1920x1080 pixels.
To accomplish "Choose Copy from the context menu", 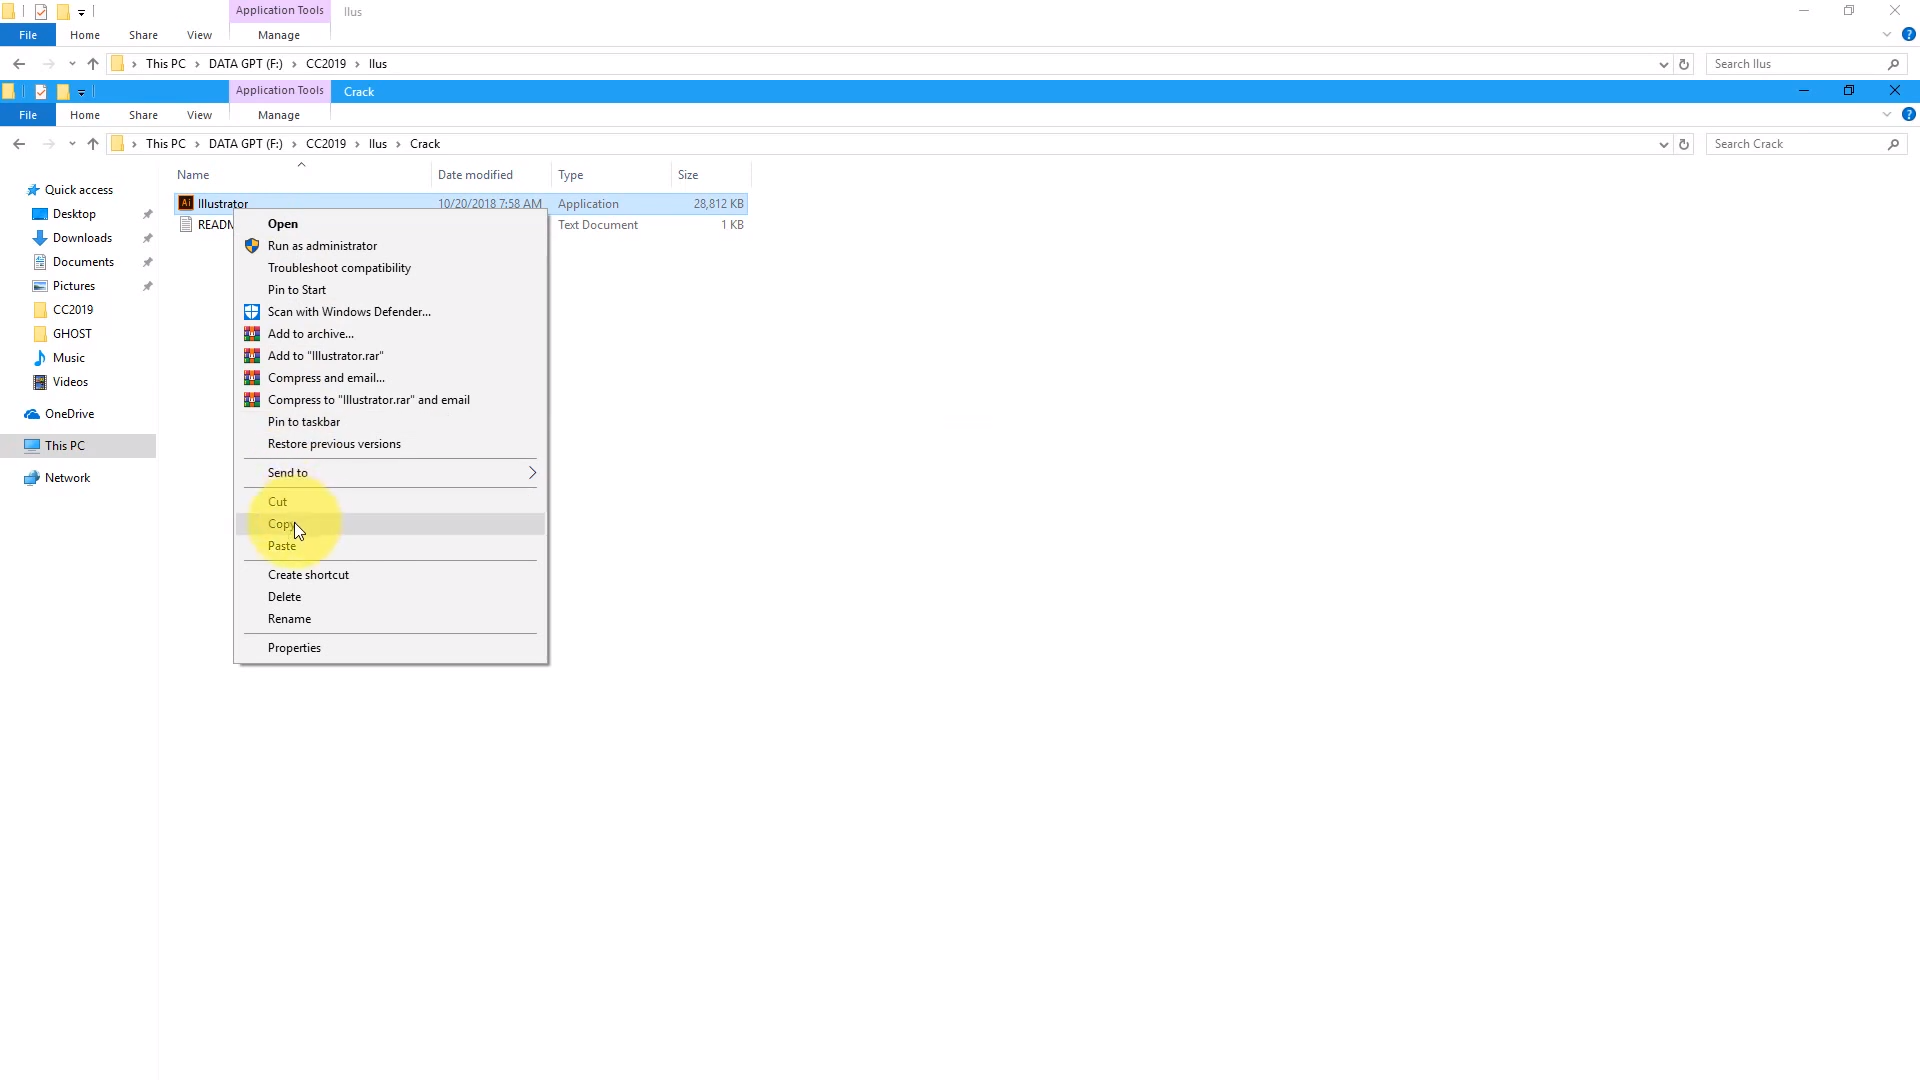I will click(x=281, y=524).
